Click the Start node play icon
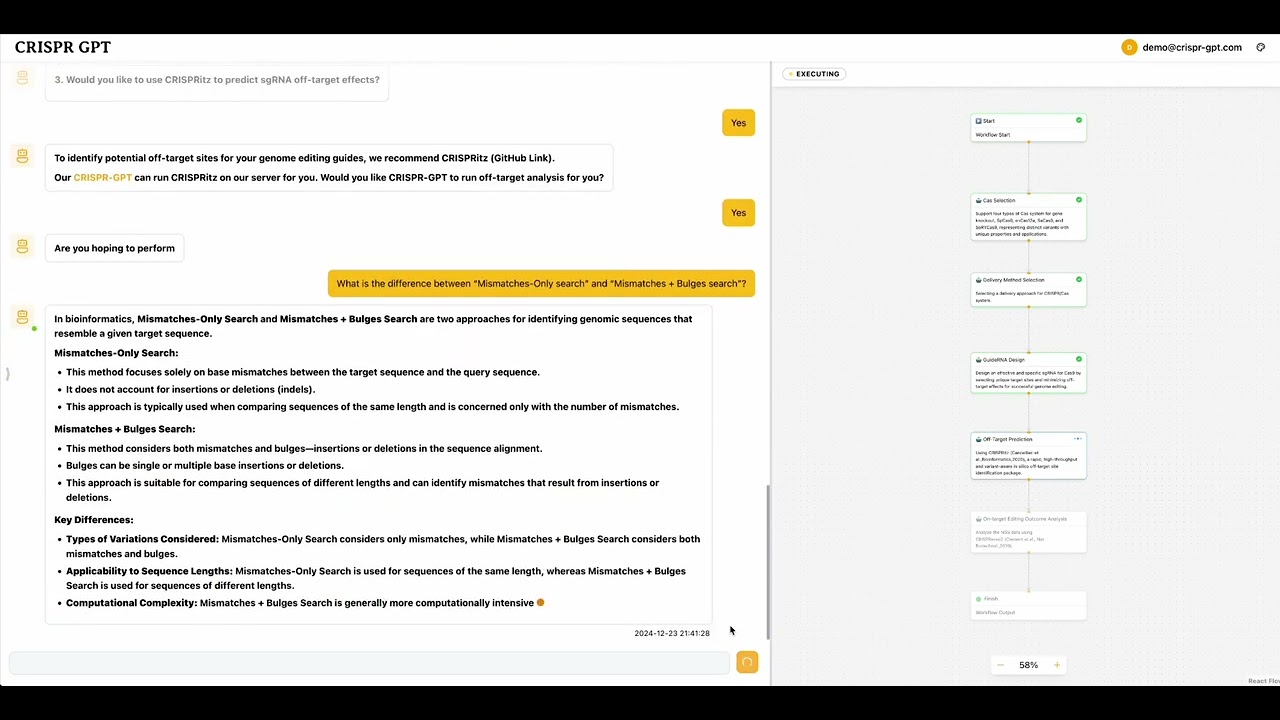 979,121
